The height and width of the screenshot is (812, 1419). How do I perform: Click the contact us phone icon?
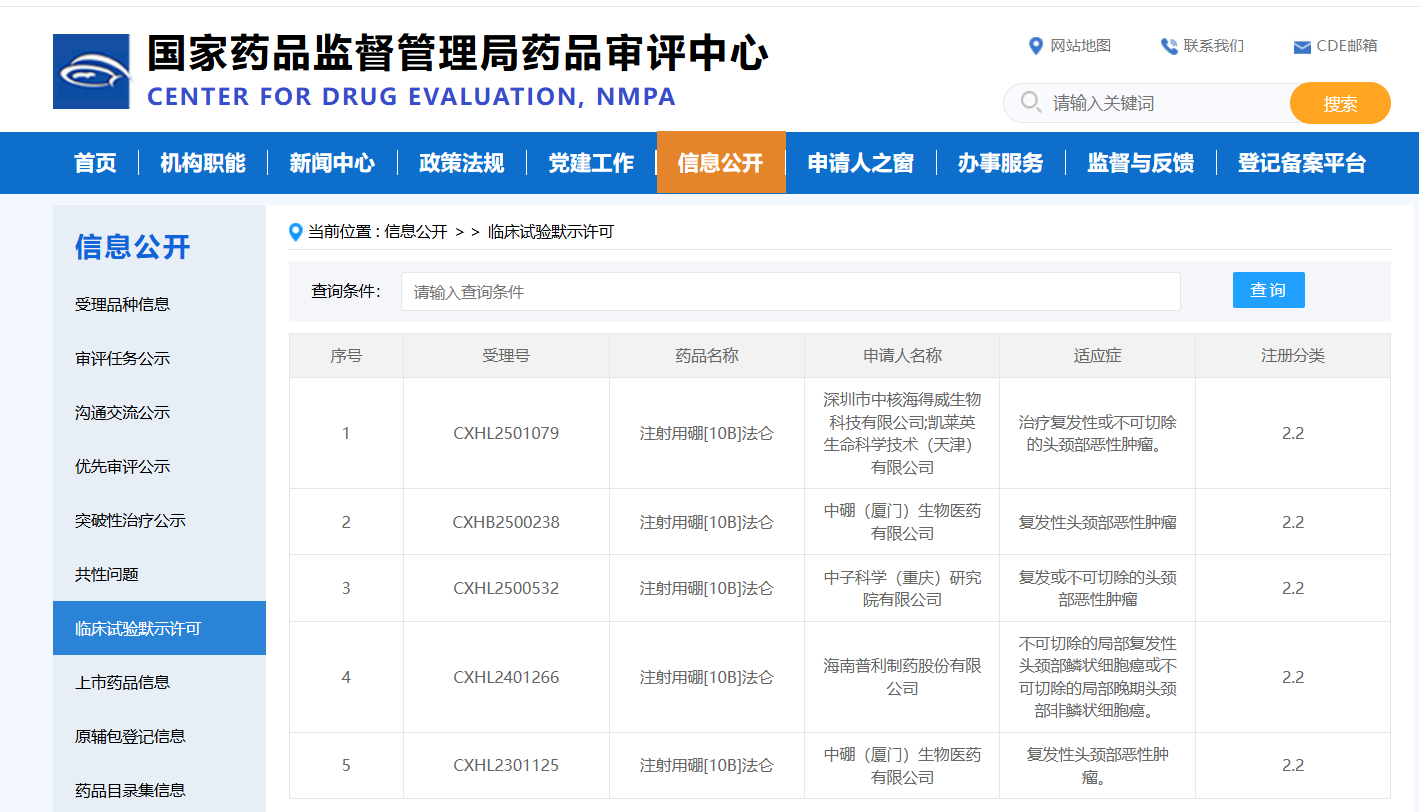(1168, 46)
